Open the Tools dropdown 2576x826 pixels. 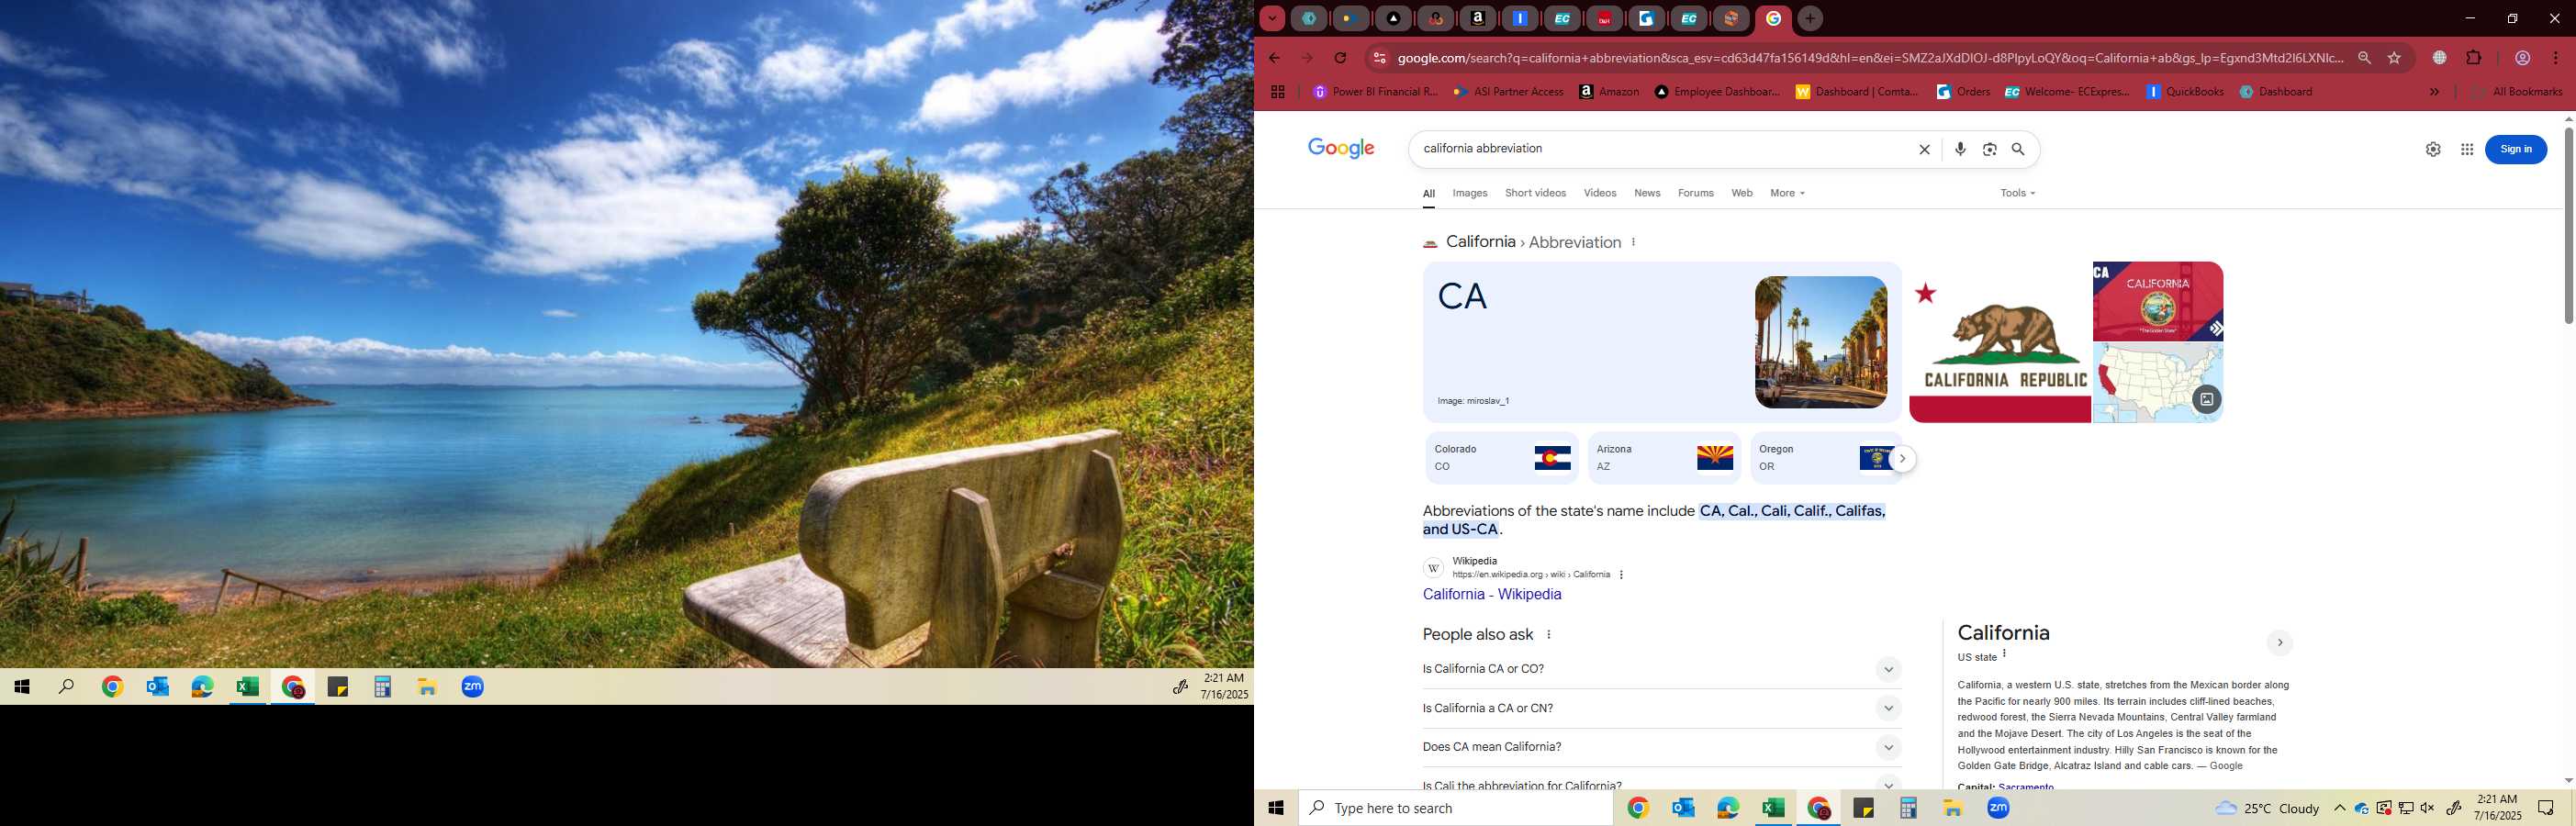[x=2017, y=193]
